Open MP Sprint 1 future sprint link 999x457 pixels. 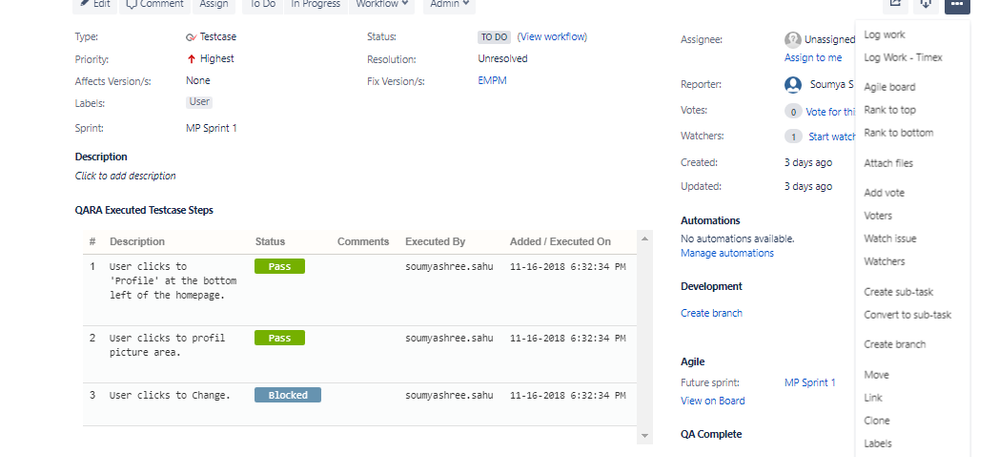[810, 382]
